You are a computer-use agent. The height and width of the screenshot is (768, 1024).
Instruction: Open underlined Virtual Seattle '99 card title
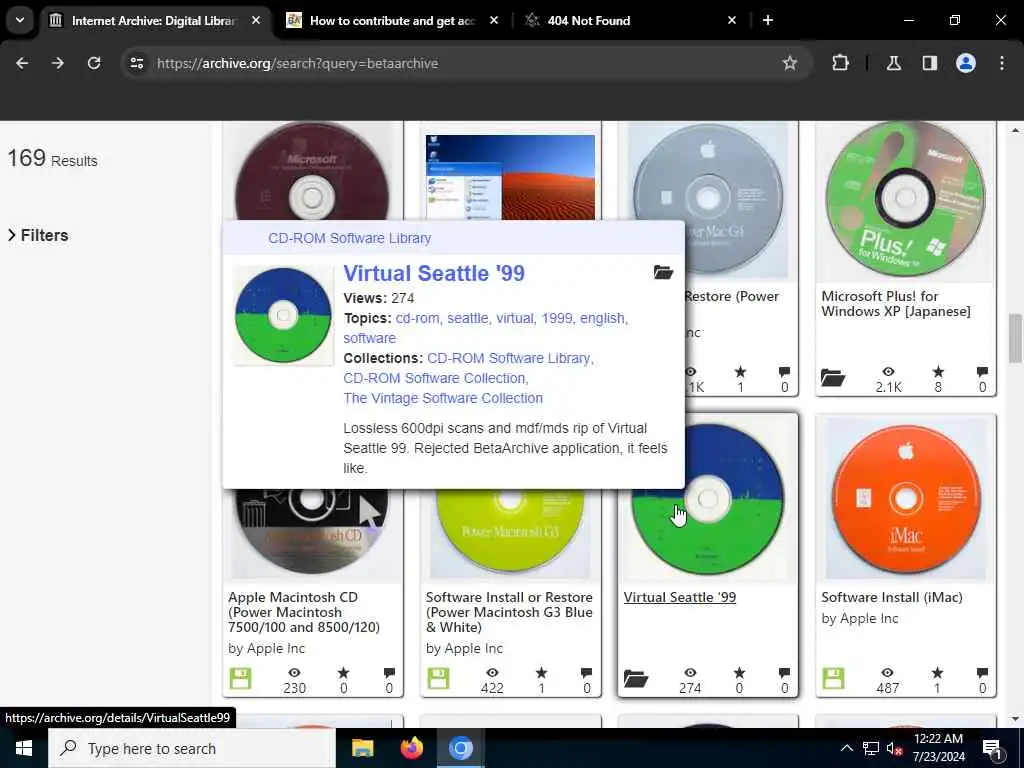tap(680, 598)
